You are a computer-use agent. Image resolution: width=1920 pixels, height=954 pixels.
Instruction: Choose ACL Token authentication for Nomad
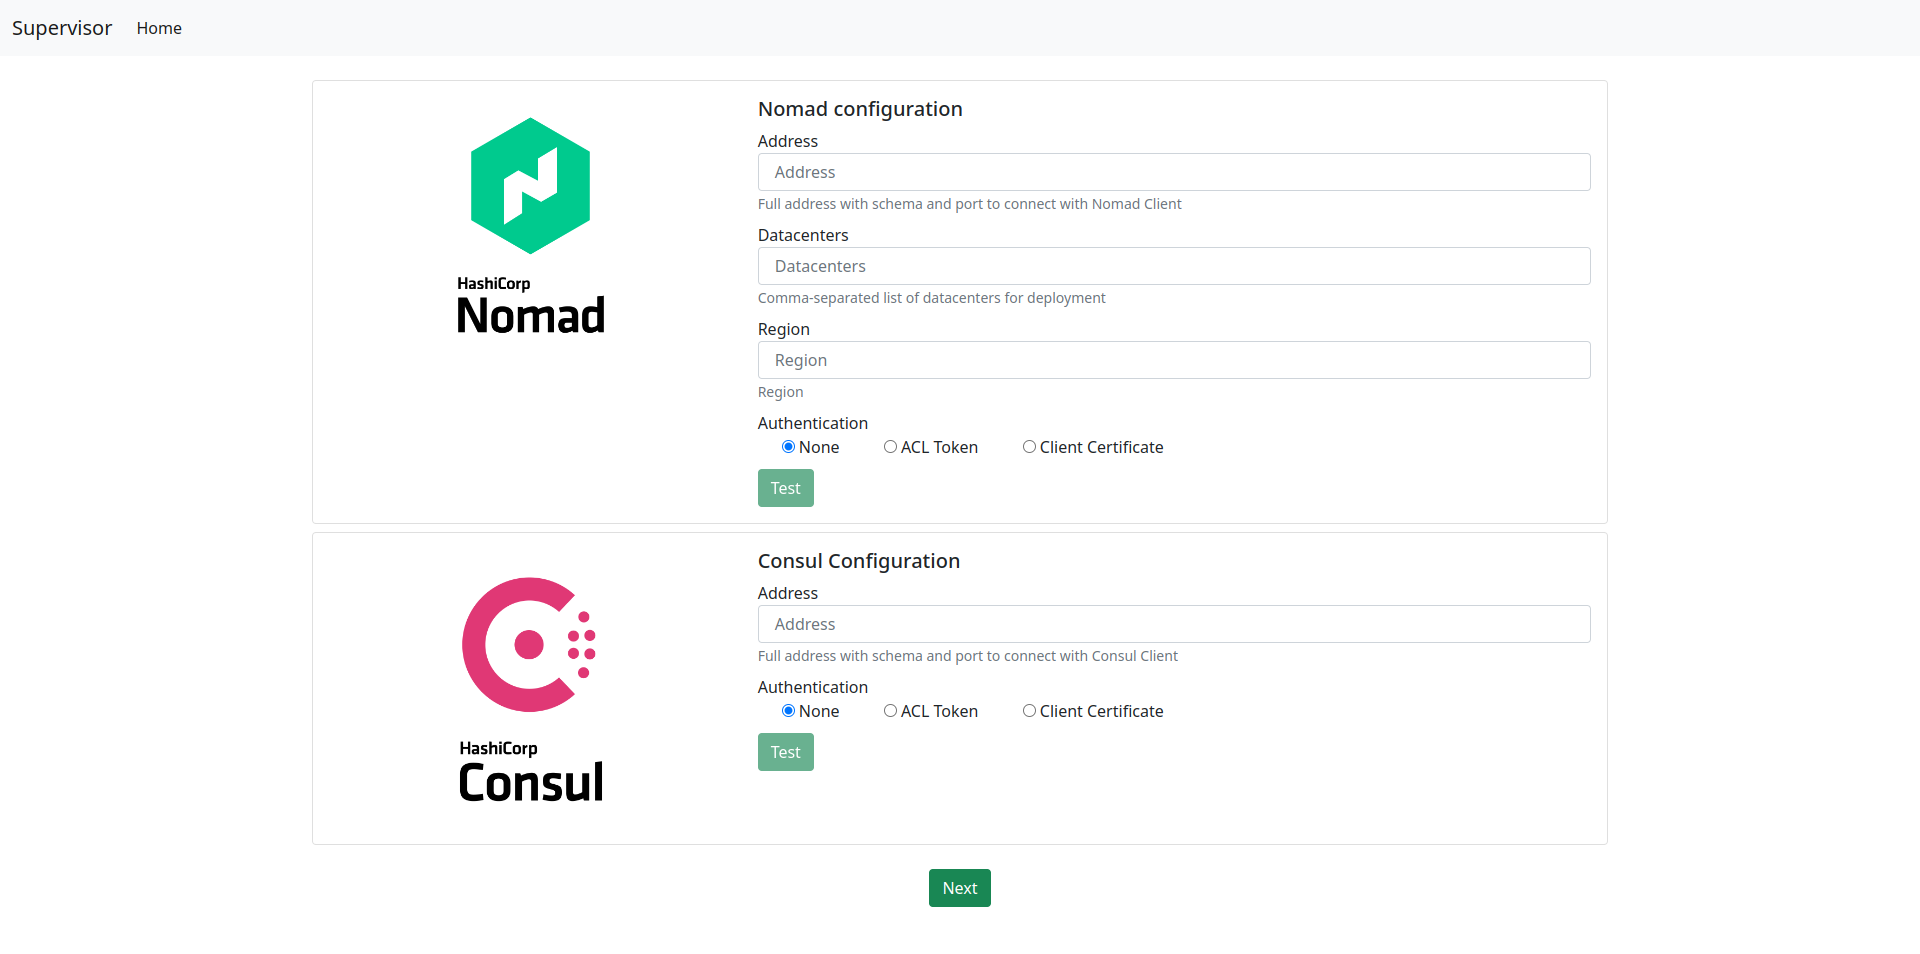(x=890, y=447)
